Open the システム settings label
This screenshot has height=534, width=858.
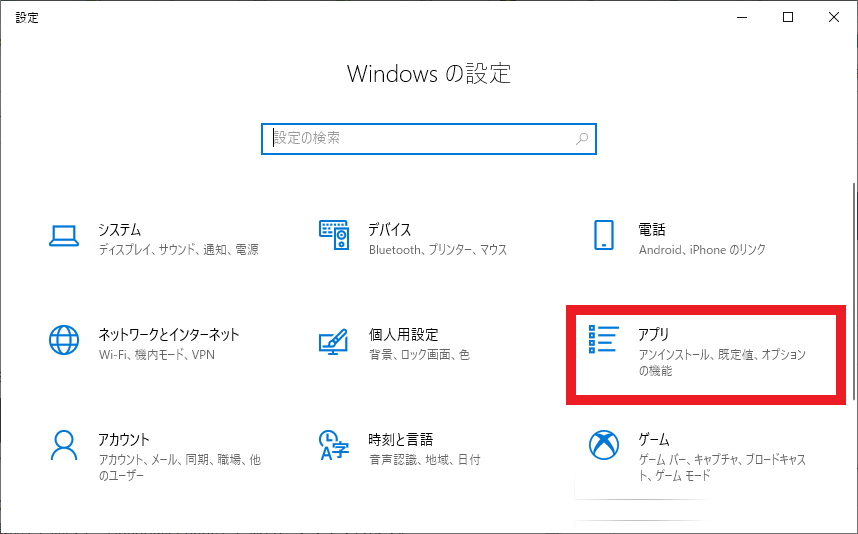[x=120, y=230]
